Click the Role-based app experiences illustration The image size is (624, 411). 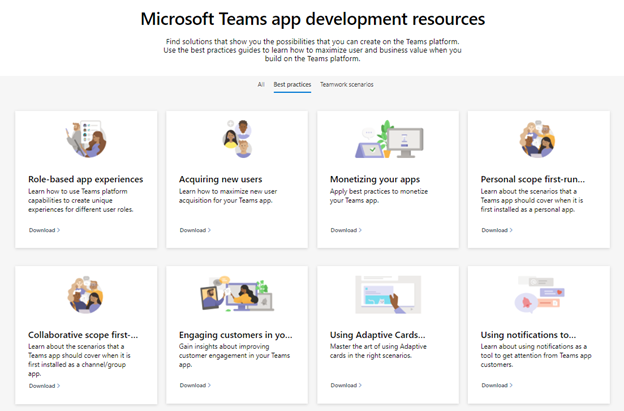(86, 139)
